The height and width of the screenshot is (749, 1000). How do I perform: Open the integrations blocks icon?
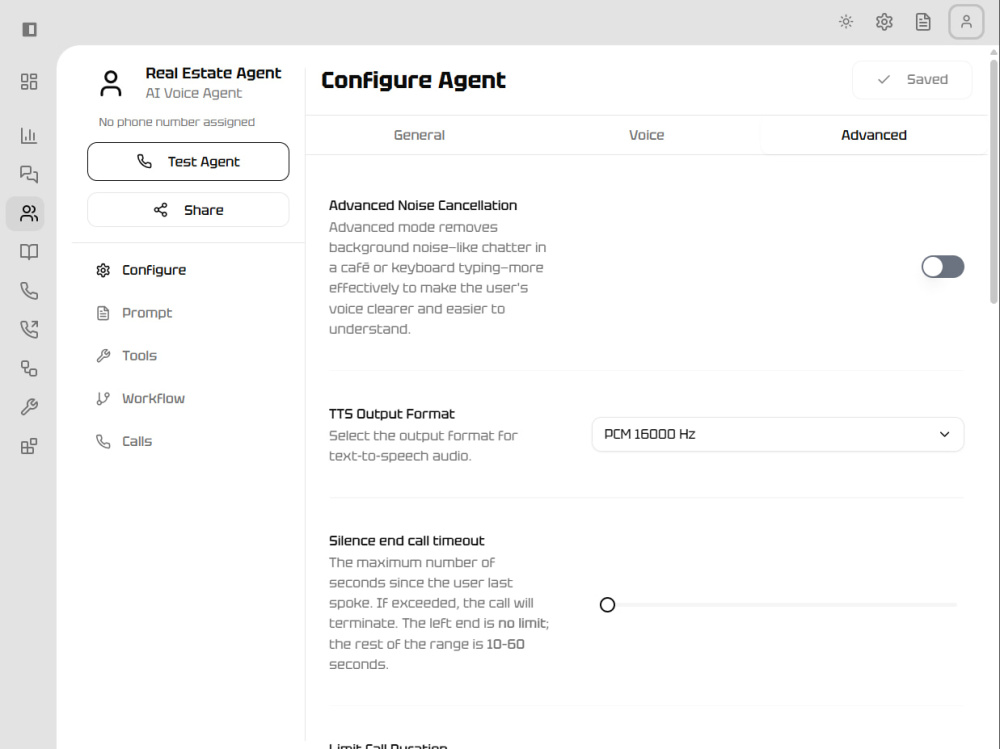(29, 446)
